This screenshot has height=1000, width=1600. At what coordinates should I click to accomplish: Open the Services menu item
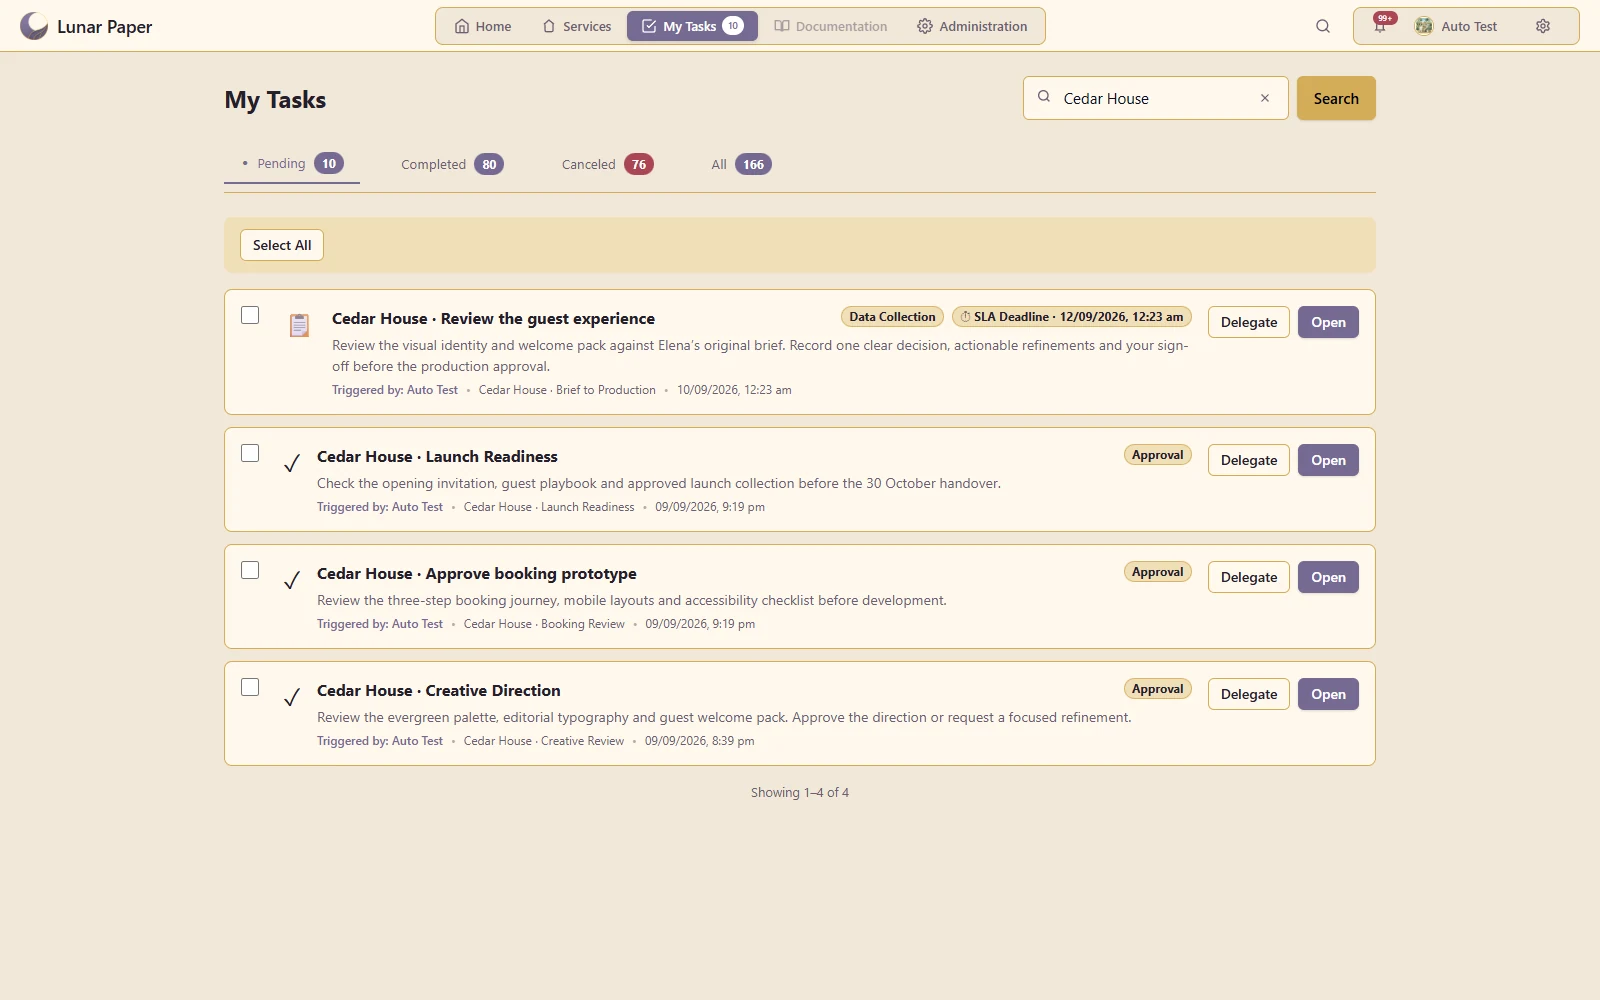pos(577,26)
